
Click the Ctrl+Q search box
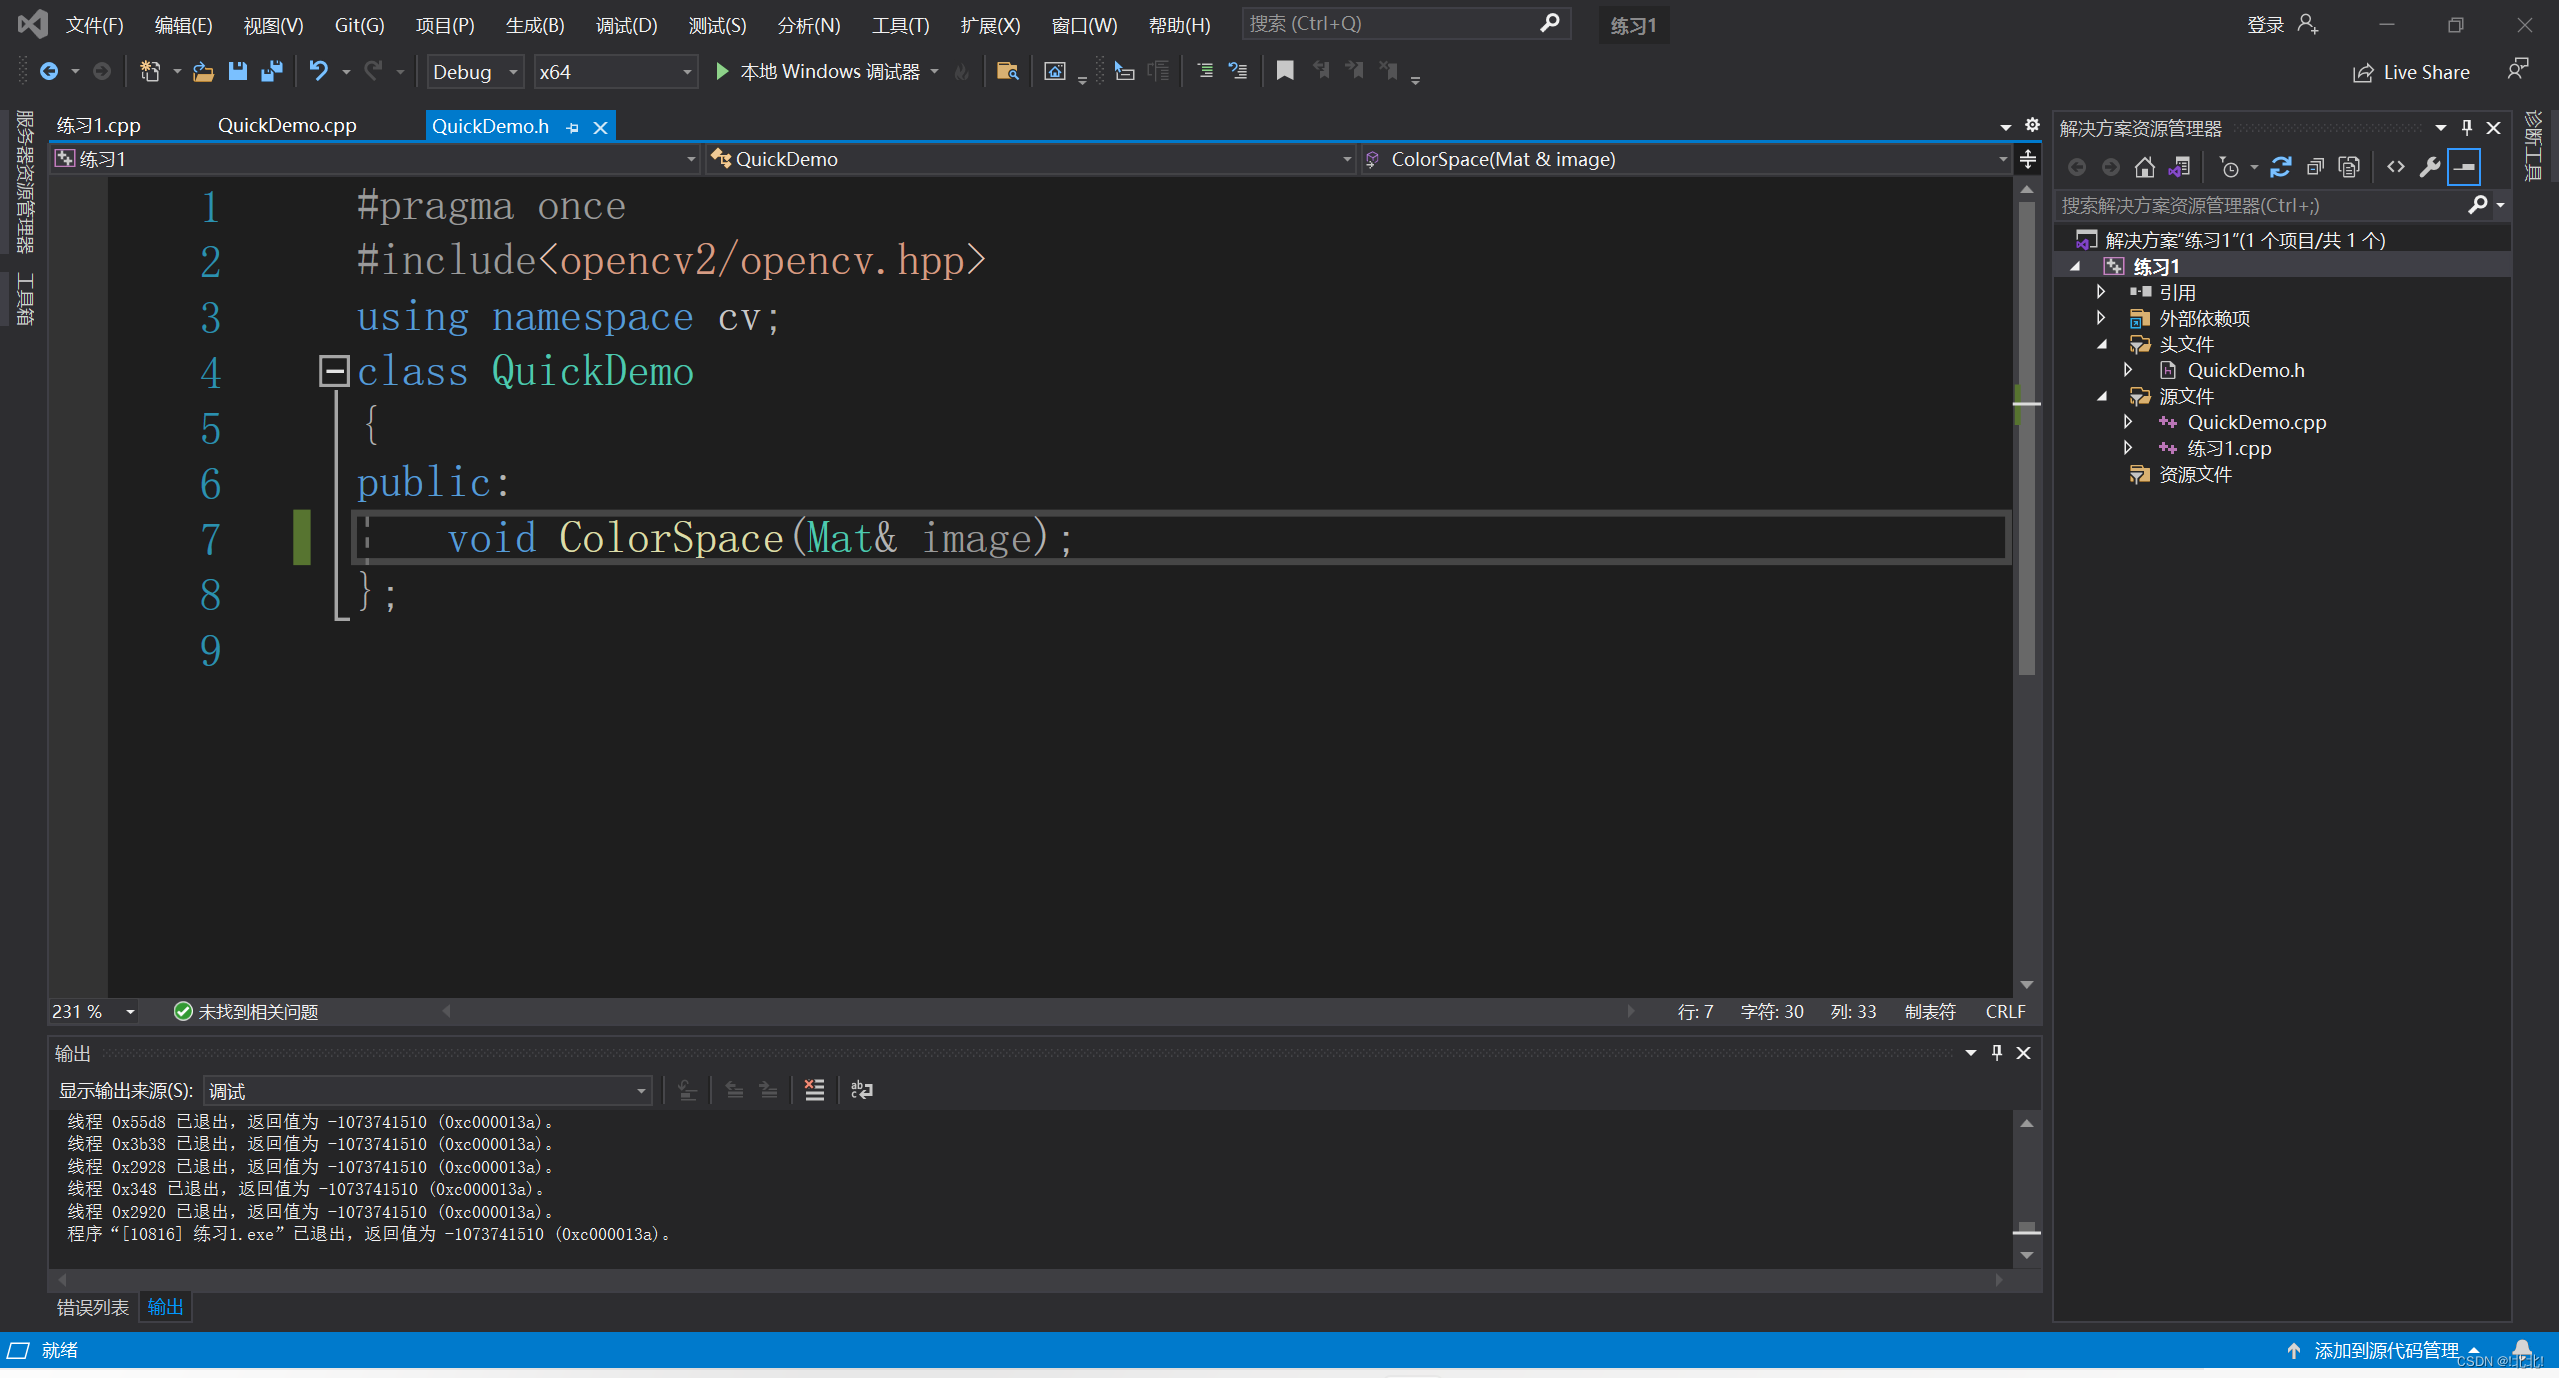pos(1393,24)
